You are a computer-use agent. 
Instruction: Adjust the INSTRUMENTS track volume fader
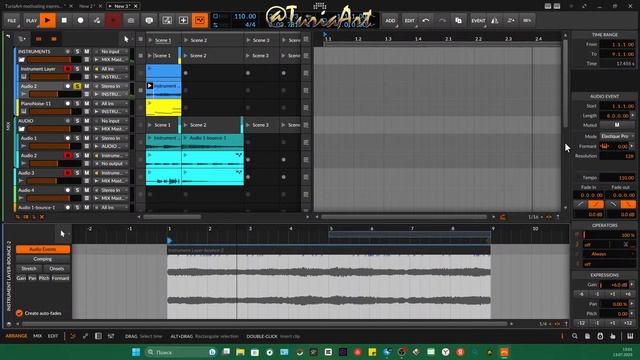point(54,60)
